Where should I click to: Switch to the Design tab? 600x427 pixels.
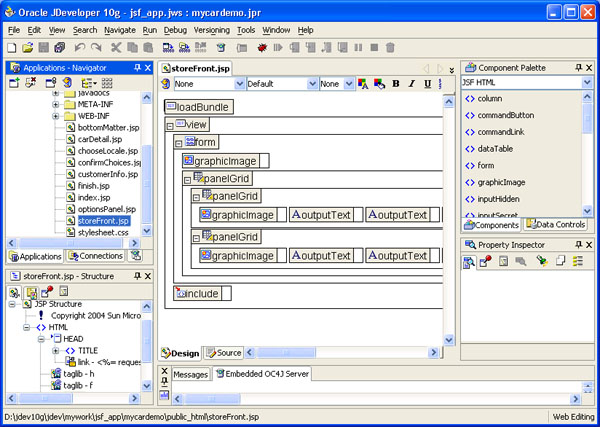tap(180, 353)
